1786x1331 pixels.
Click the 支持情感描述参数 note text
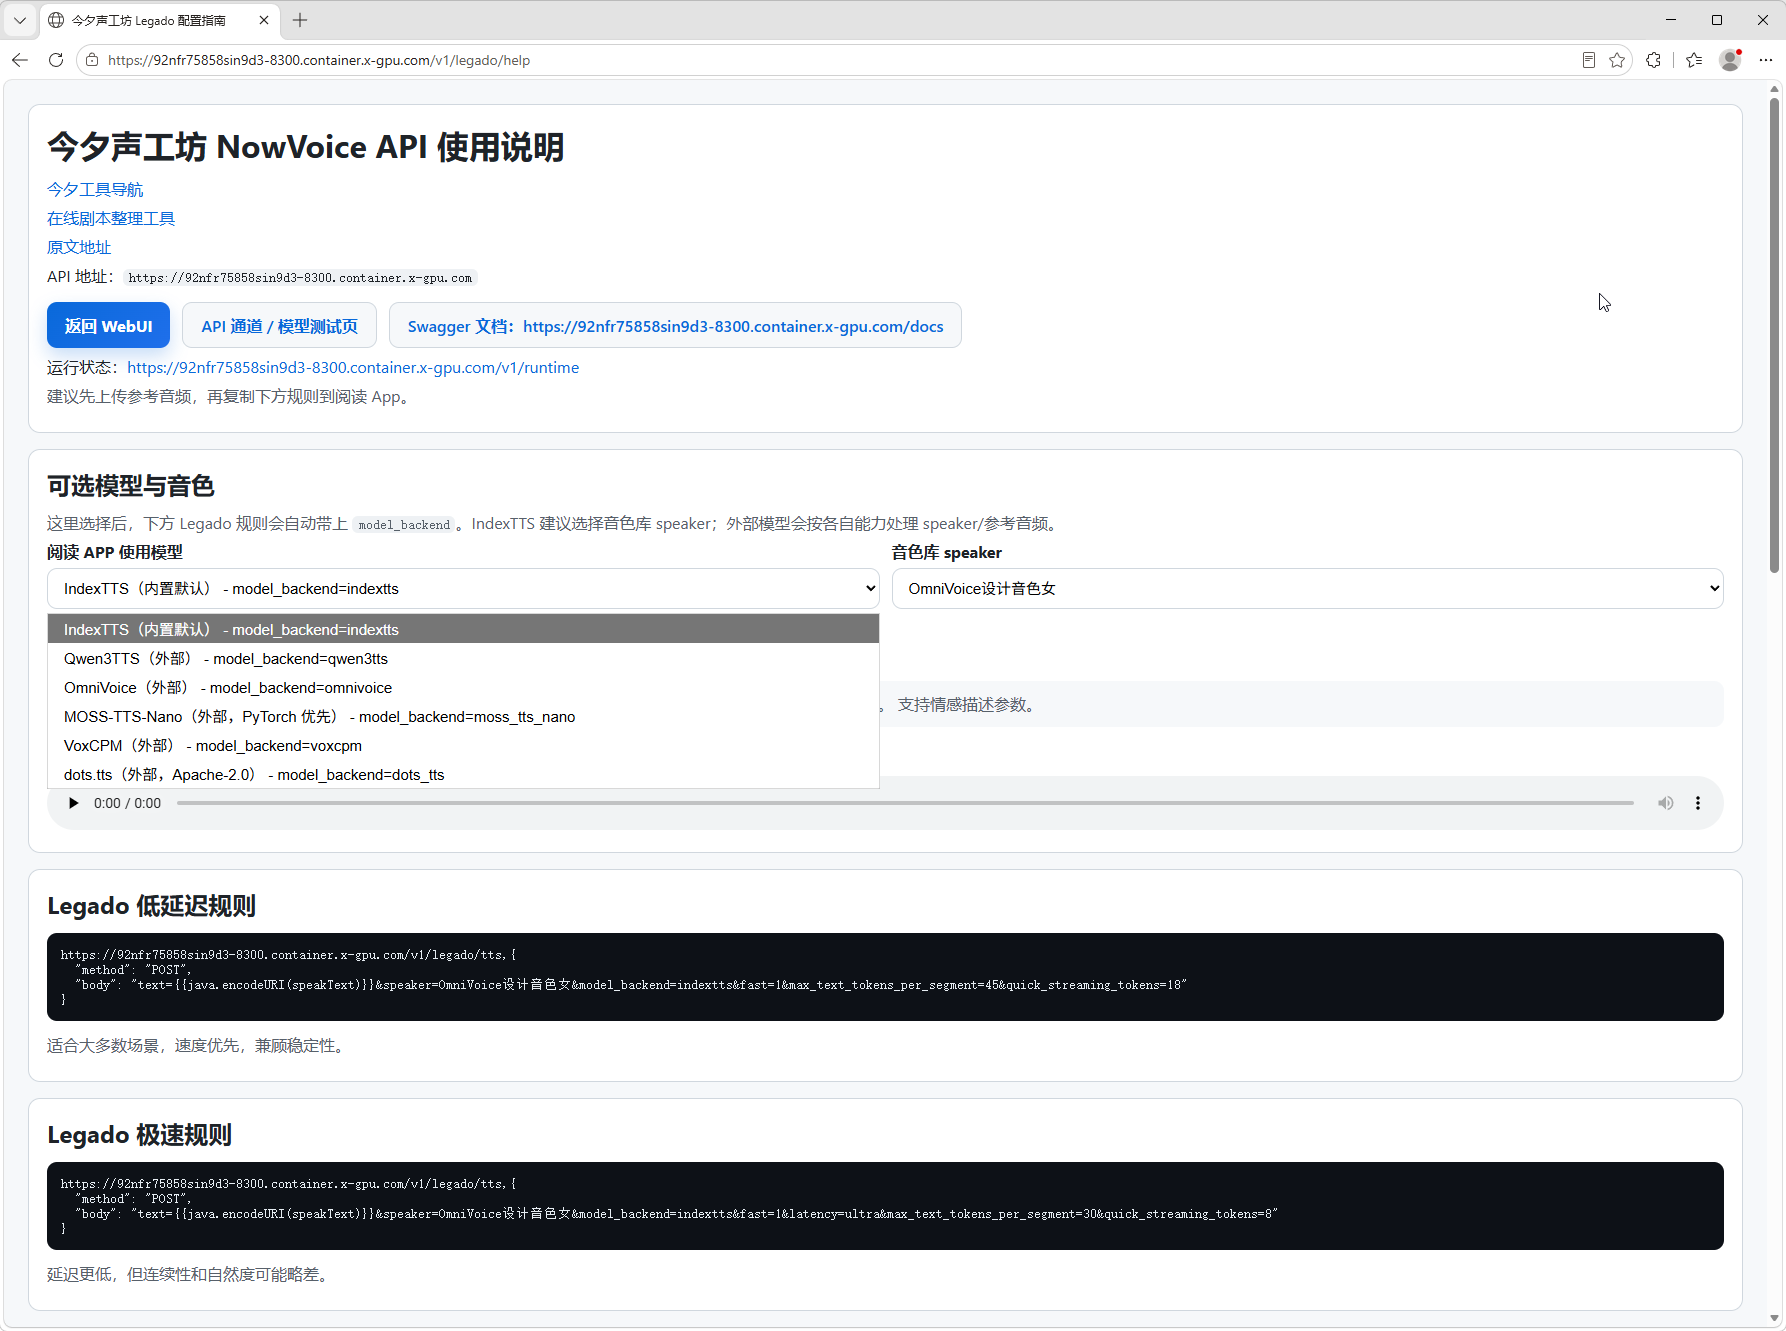tap(968, 705)
